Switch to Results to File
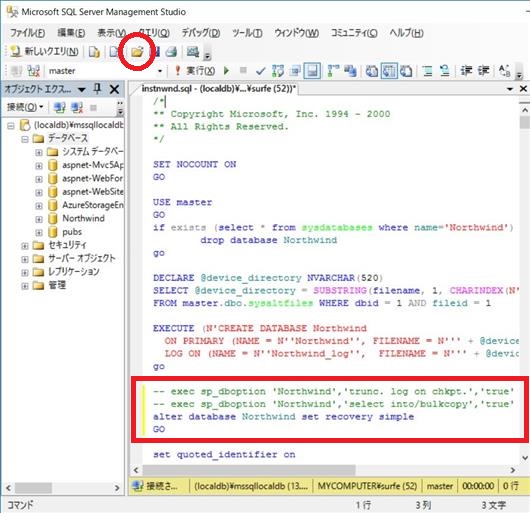 pos(406,71)
